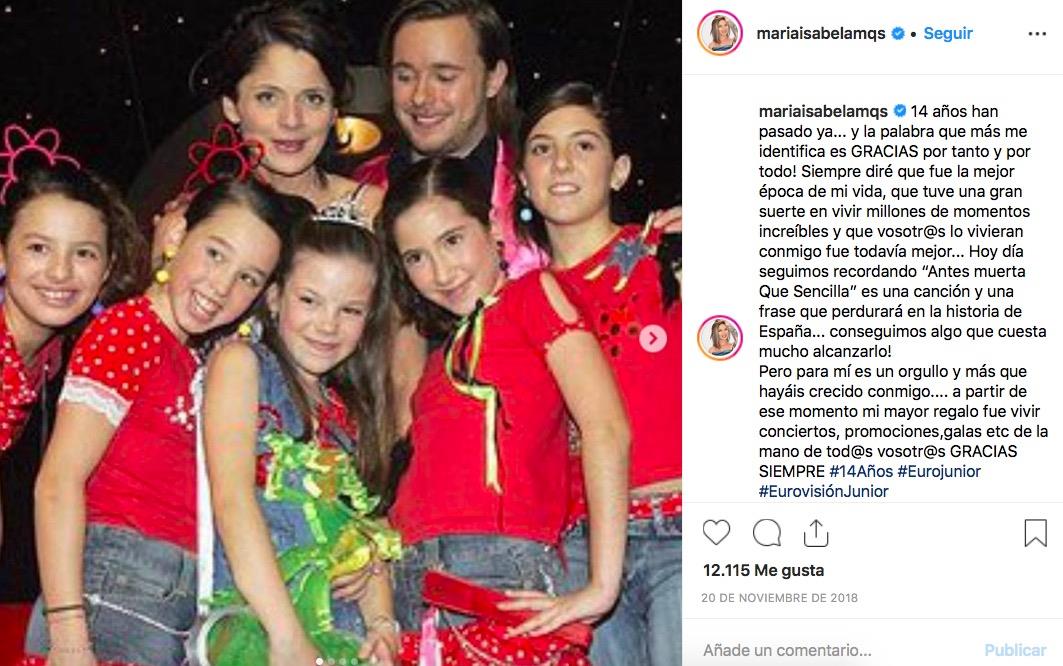
Task: Open mariaisabelamqs profile picture in the header
Action: click(x=719, y=33)
